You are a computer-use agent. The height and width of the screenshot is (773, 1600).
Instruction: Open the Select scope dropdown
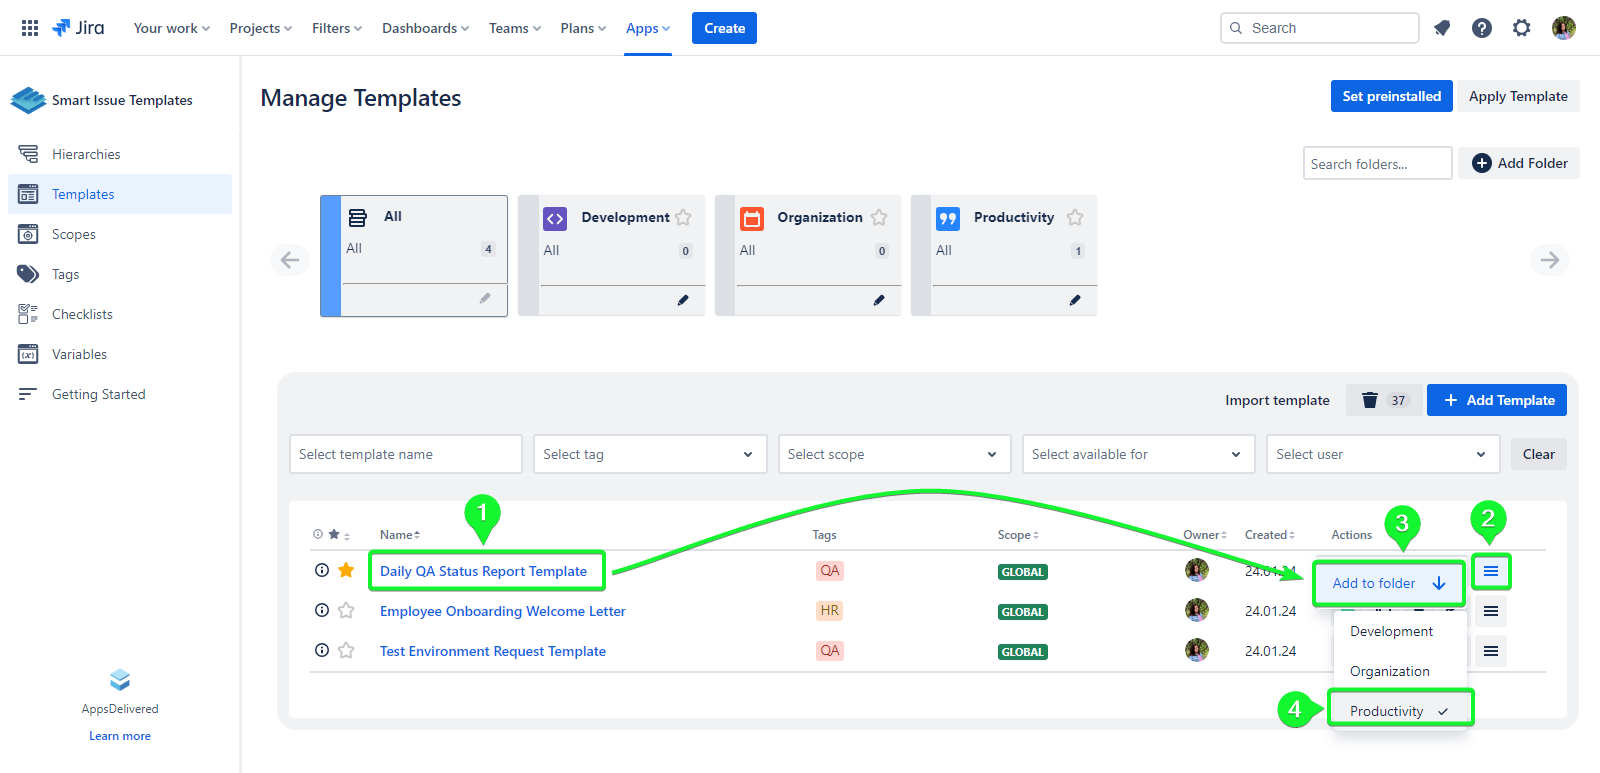[x=893, y=454]
